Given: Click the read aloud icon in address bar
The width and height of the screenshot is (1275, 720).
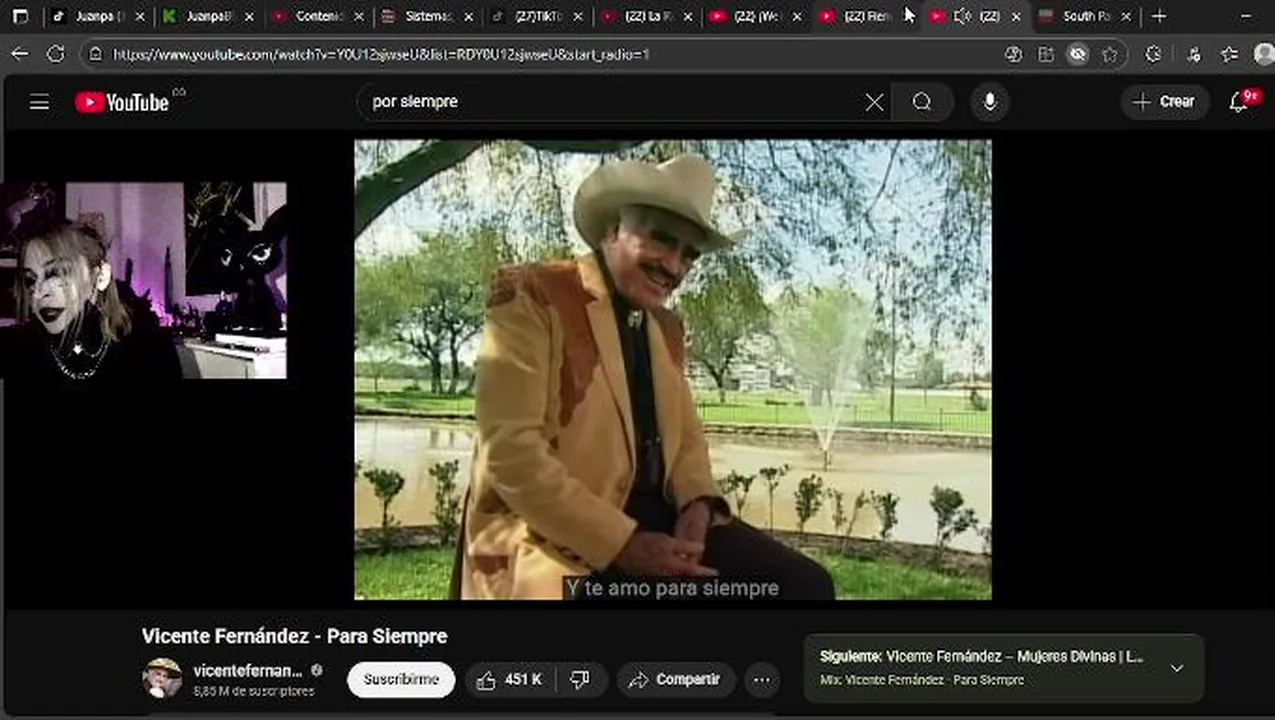Looking at the screenshot, I should [x=1014, y=55].
